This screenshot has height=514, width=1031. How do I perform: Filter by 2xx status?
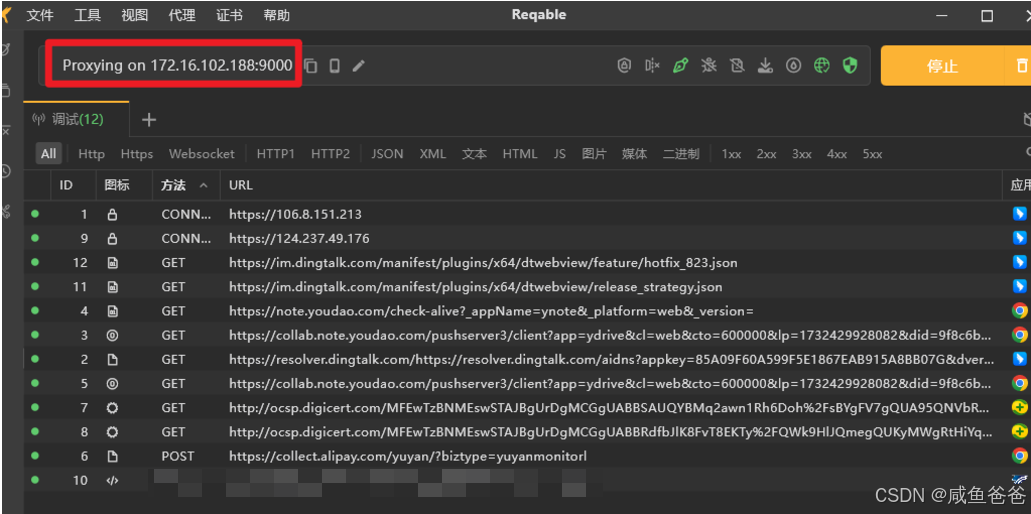click(x=766, y=154)
